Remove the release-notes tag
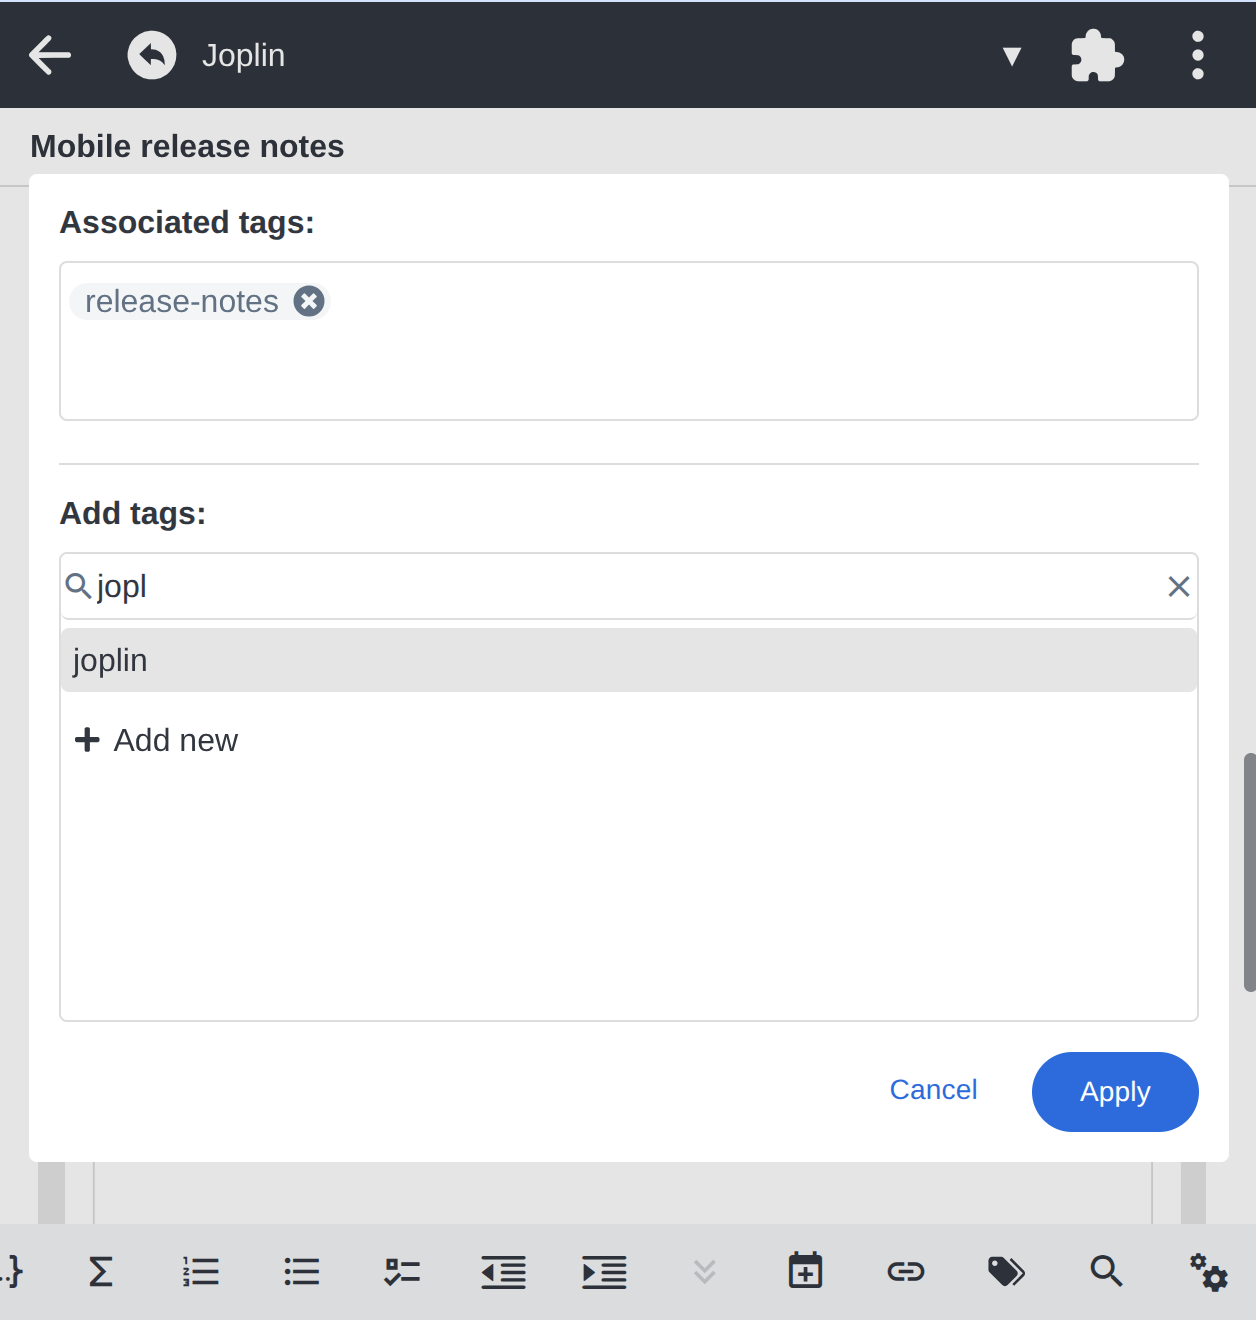 (309, 301)
